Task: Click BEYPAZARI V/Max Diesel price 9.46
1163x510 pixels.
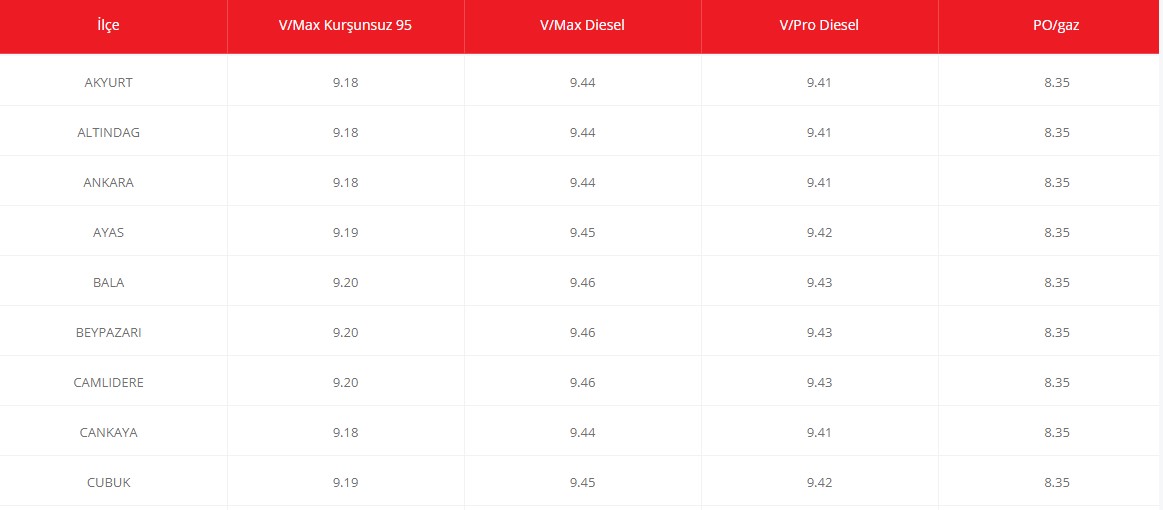Action: click(583, 333)
